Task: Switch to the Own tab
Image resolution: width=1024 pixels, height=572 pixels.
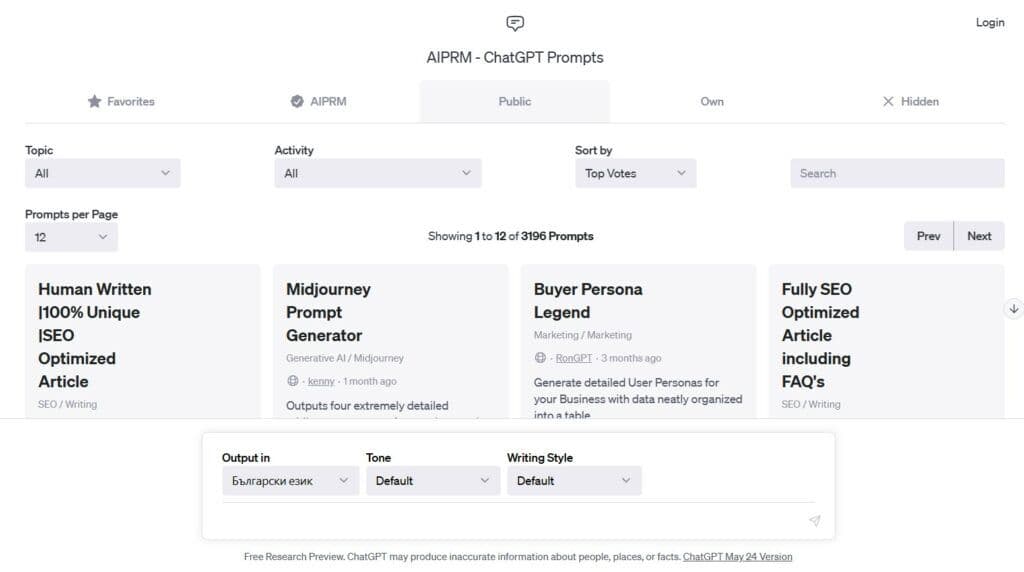Action: pos(712,101)
